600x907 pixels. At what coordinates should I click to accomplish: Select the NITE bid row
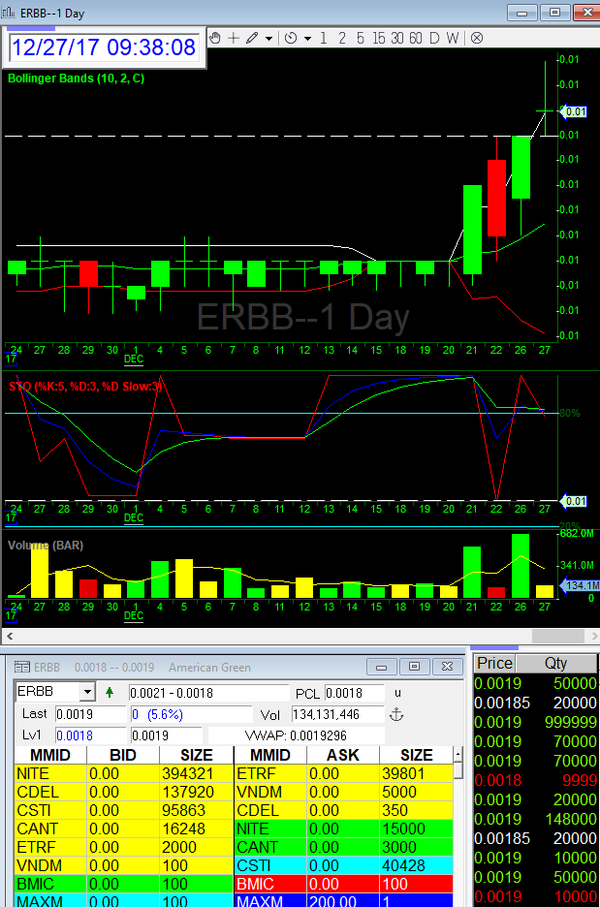(120, 773)
